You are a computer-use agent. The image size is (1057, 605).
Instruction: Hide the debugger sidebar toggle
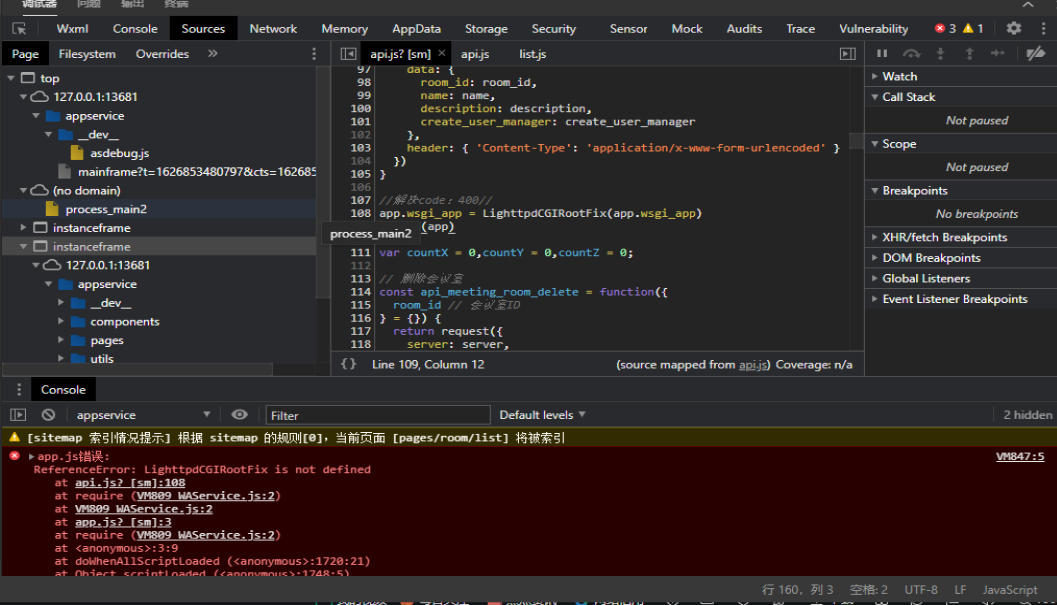tap(847, 53)
